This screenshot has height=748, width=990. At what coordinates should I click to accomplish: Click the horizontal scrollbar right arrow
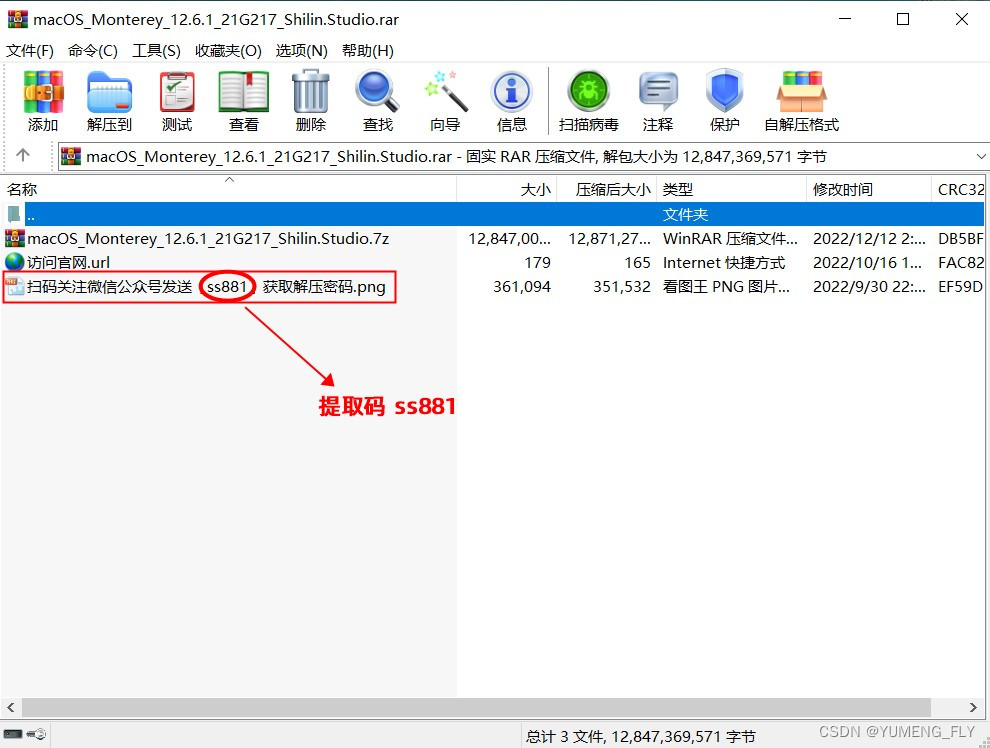point(973,707)
